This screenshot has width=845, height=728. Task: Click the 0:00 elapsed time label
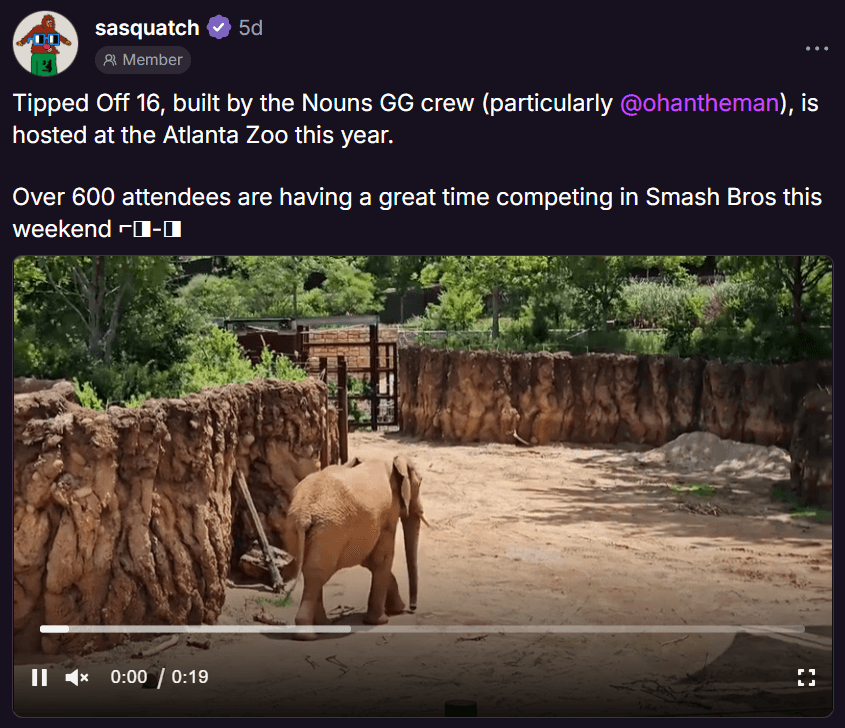pyautogui.click(x=129, y=677)
